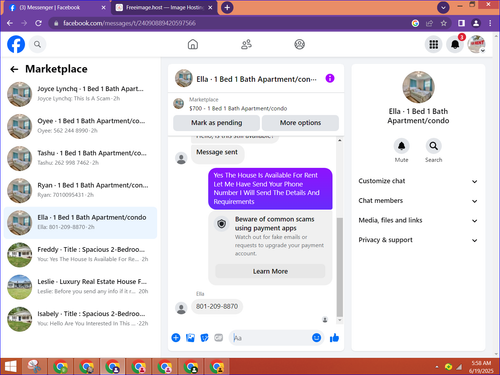Choose a GIF icon in composer

coord(219,338)
